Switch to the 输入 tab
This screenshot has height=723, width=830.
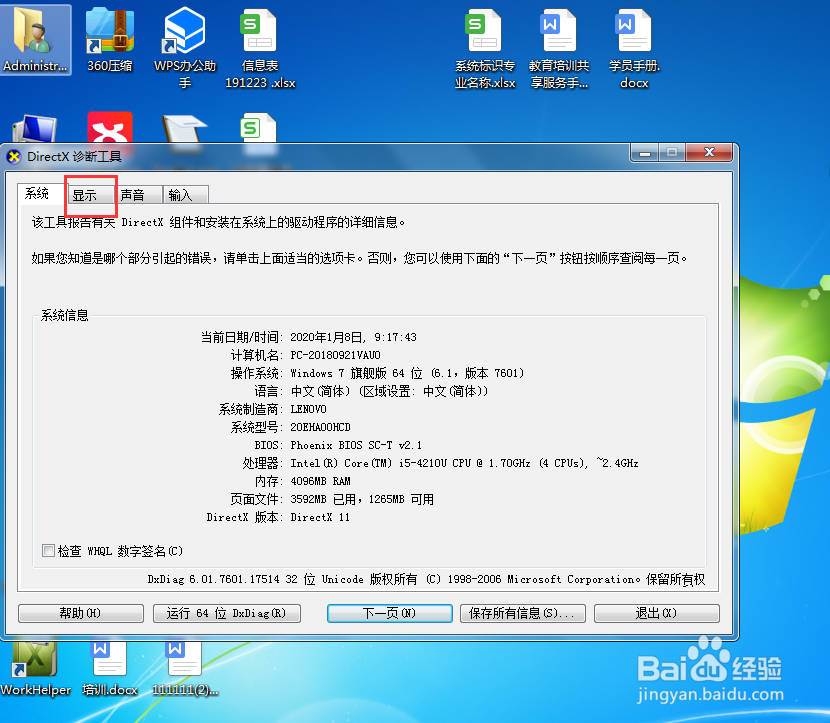[186, 195]
